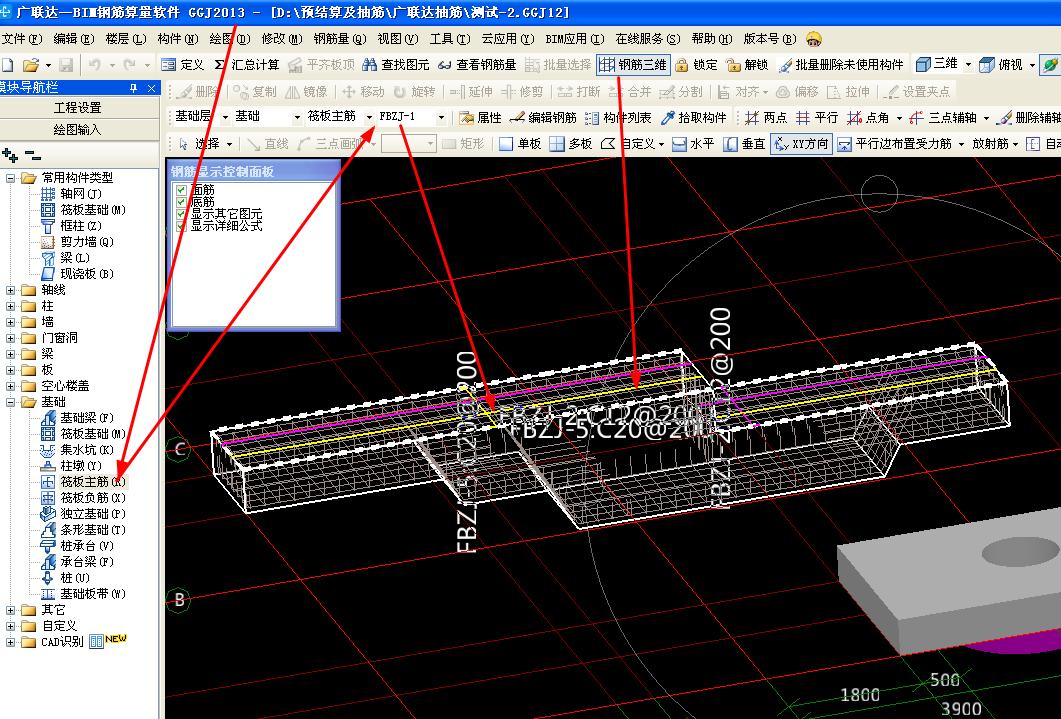
Task: Open the BIM应用(I) menu
Action: click(x=574, y=39)
